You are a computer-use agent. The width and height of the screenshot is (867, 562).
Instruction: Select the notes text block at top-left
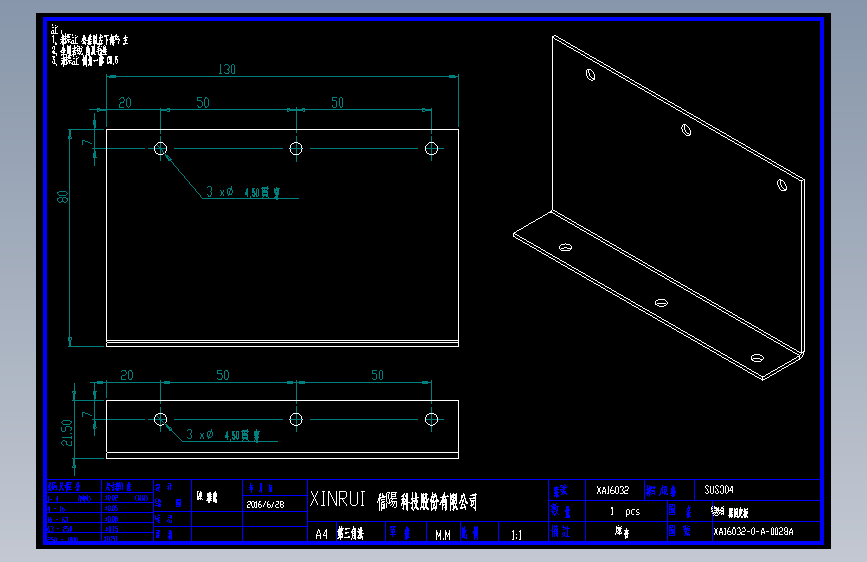coord(90,45)
